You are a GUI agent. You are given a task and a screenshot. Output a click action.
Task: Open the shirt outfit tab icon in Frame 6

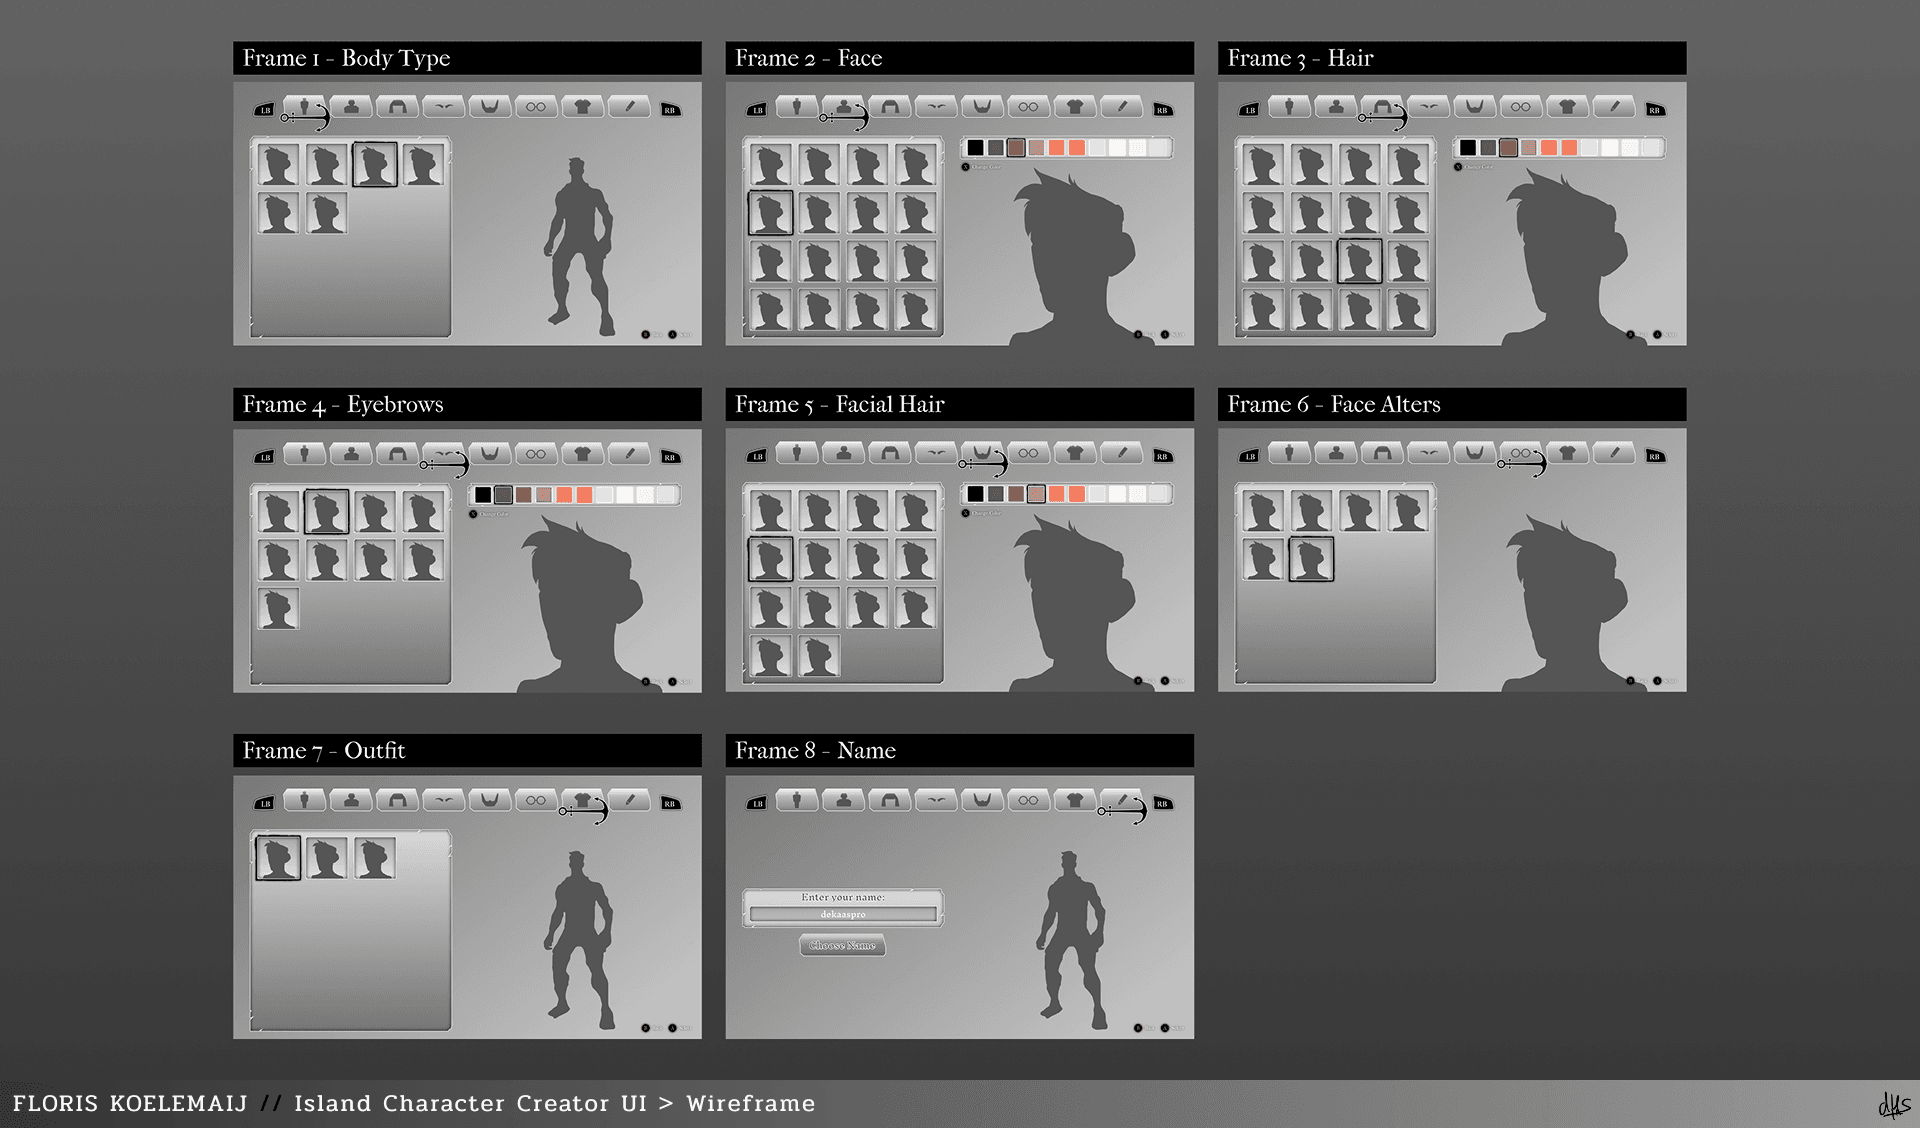click(1568, 454)
